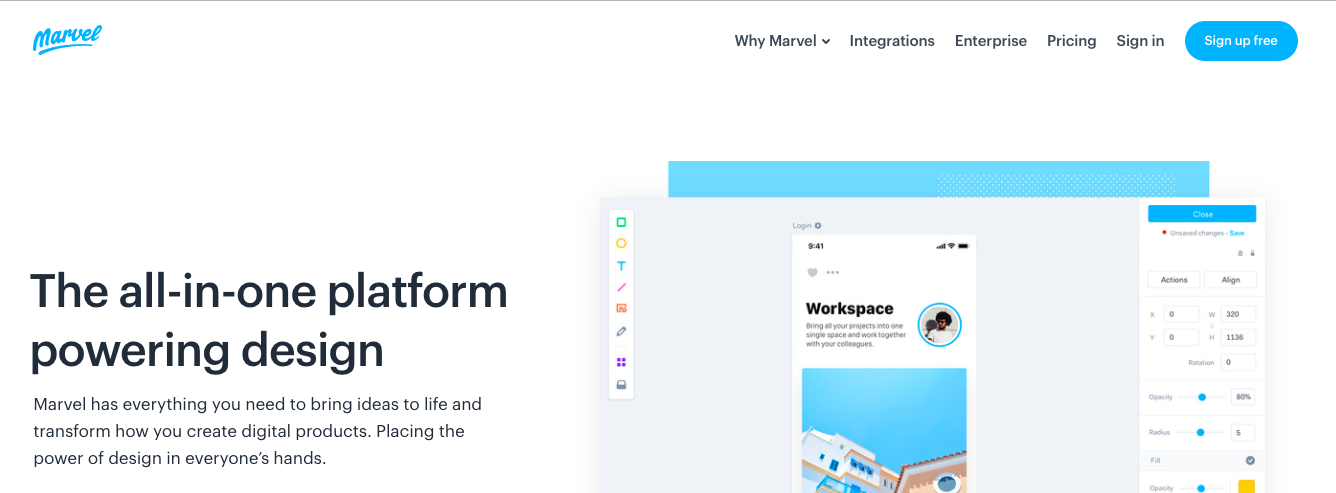Select the Pencil draw tool
The height and width of the screenshot is (493, 1336).
621,331
